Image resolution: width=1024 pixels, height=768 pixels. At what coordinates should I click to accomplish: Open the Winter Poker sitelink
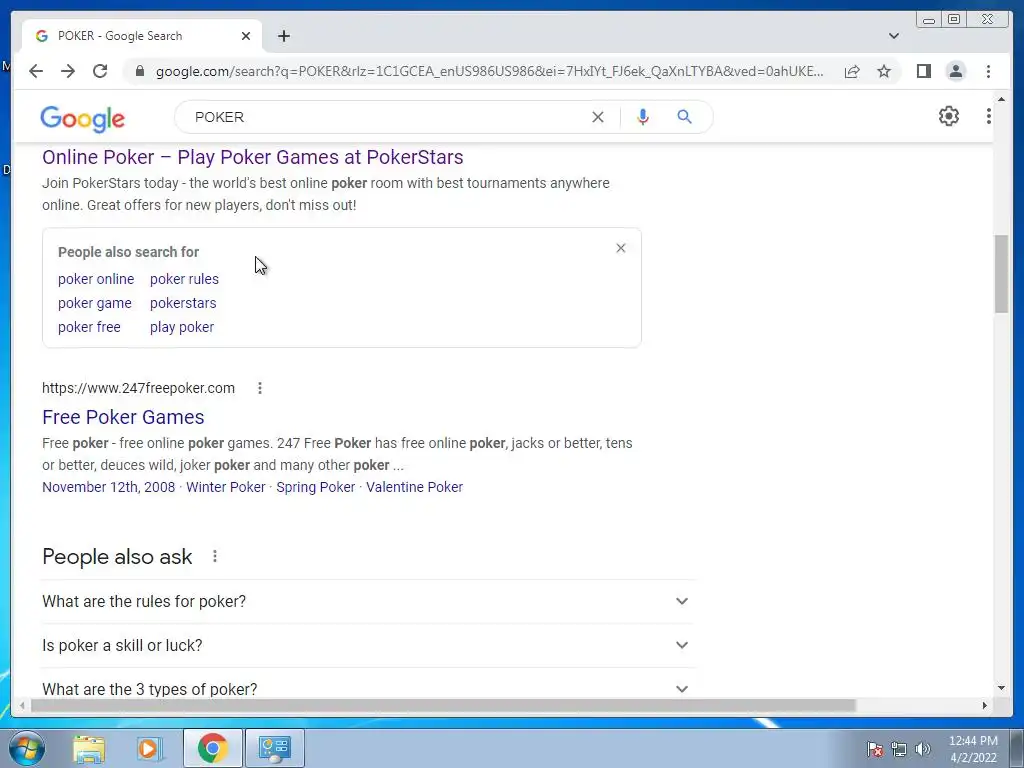(x=226, y=487)
